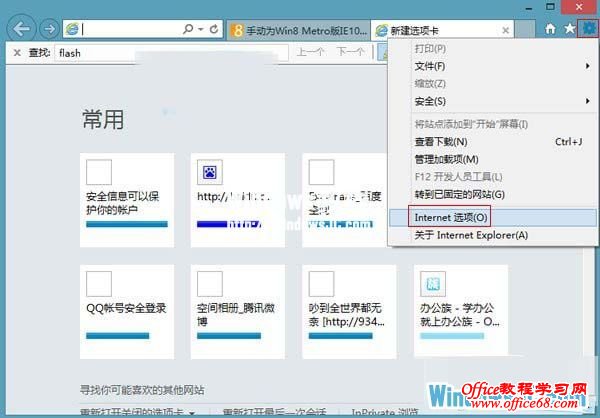Open 文件(F) submenu

(492, 66)
